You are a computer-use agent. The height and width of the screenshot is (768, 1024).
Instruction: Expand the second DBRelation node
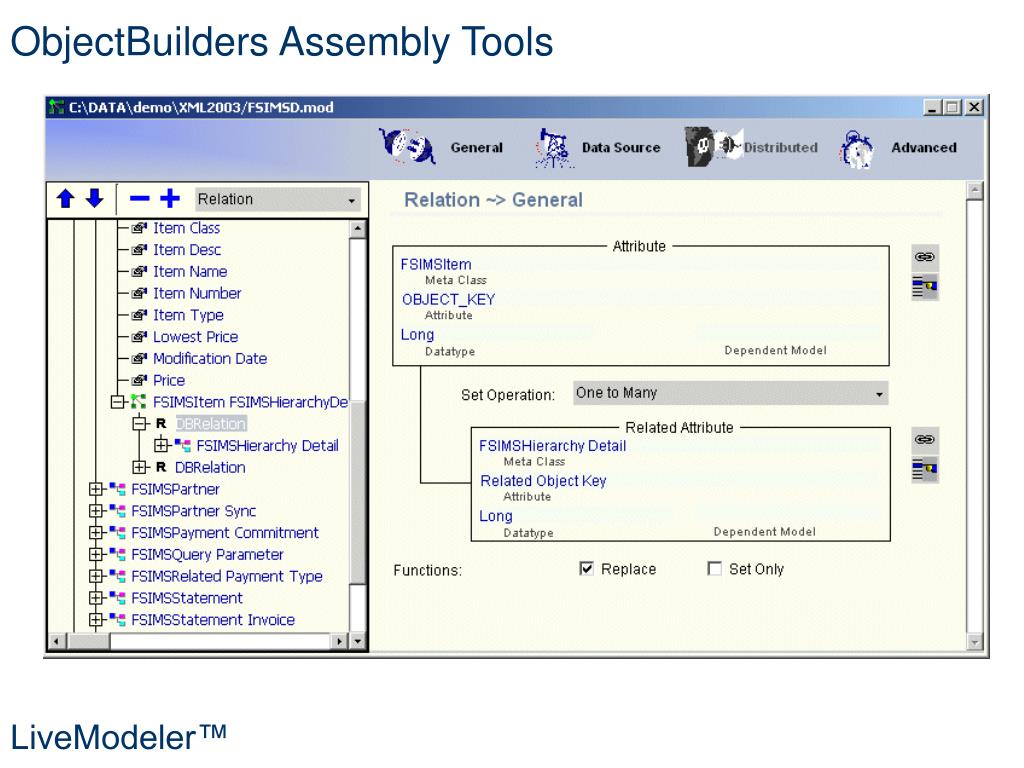pos(139,468)
